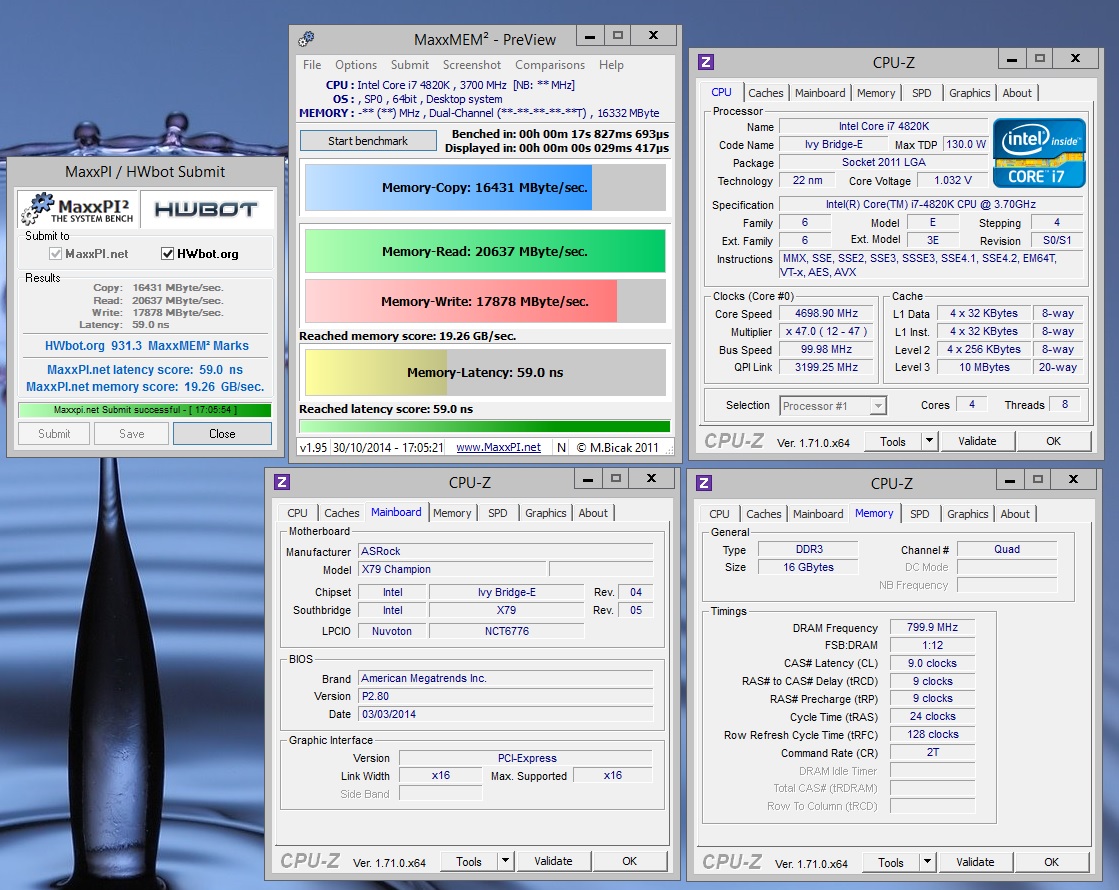Screen dimensions: 1119x890
Task: Switch to Mainboard tab in CPU-Z CPU window
Action: click(x=820, y=93)
